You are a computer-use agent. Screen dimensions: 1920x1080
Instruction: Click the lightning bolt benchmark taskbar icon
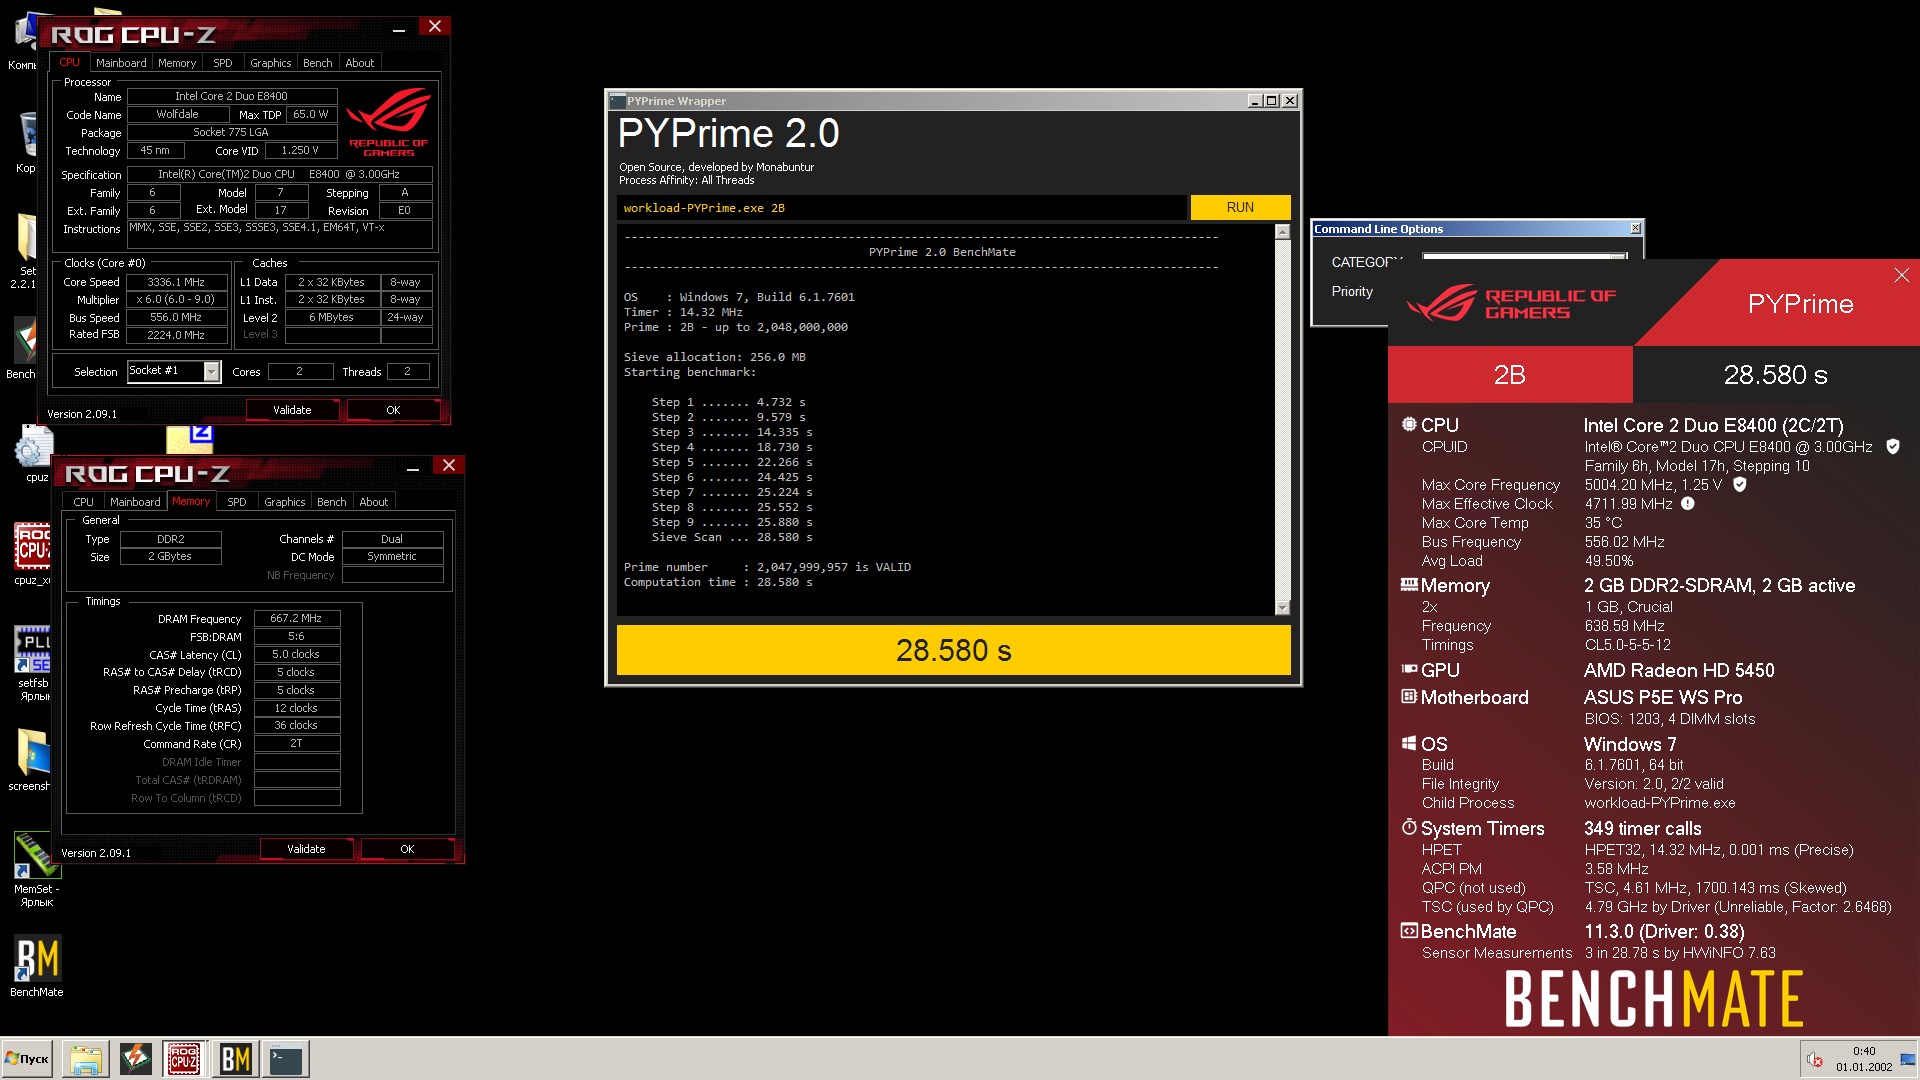[x=135, y=1059]
